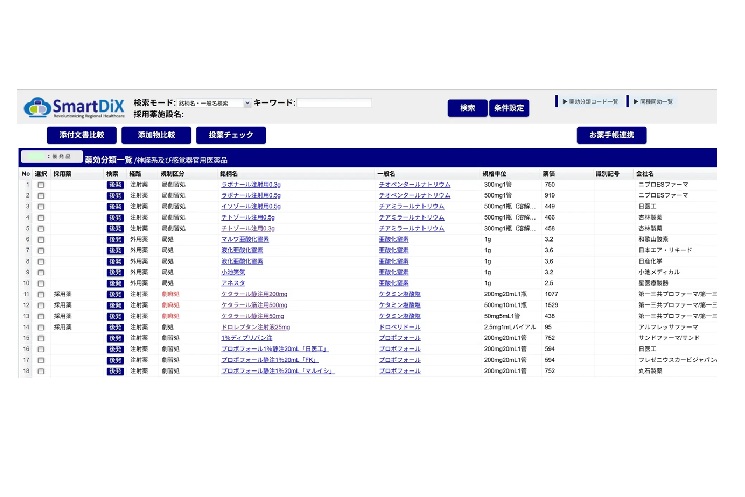This screenshot has height=497, width=745.
Task: Click the 条件設定 button
Action: 509,108
